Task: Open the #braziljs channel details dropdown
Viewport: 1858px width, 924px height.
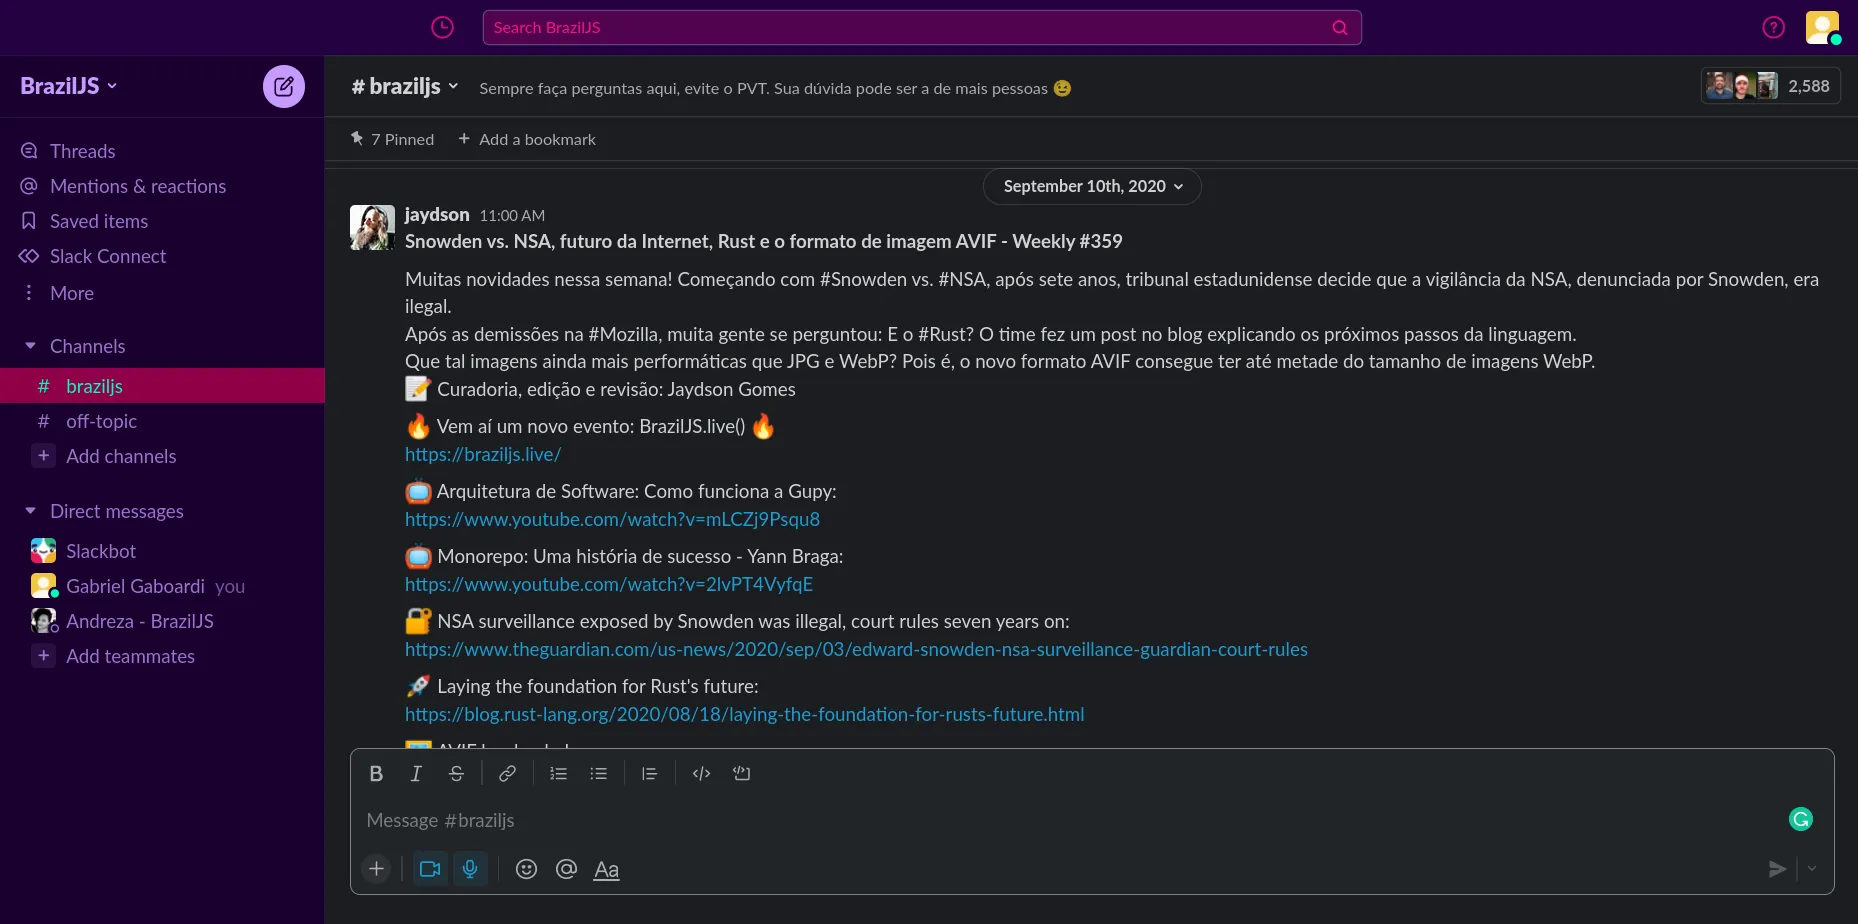Action: pos(405,87)
